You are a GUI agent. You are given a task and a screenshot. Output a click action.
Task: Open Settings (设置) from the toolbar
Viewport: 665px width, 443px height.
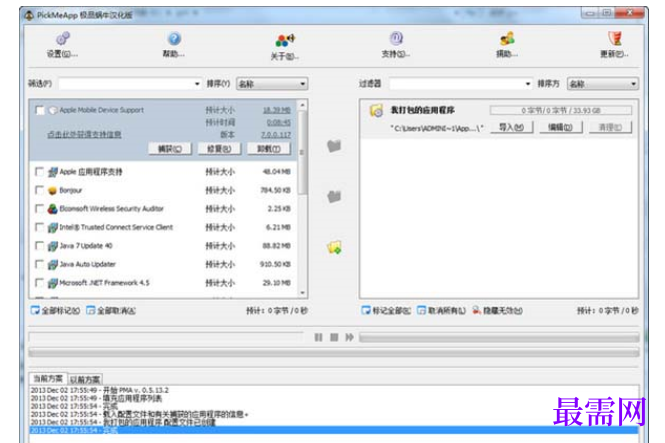tap(63, 39)
